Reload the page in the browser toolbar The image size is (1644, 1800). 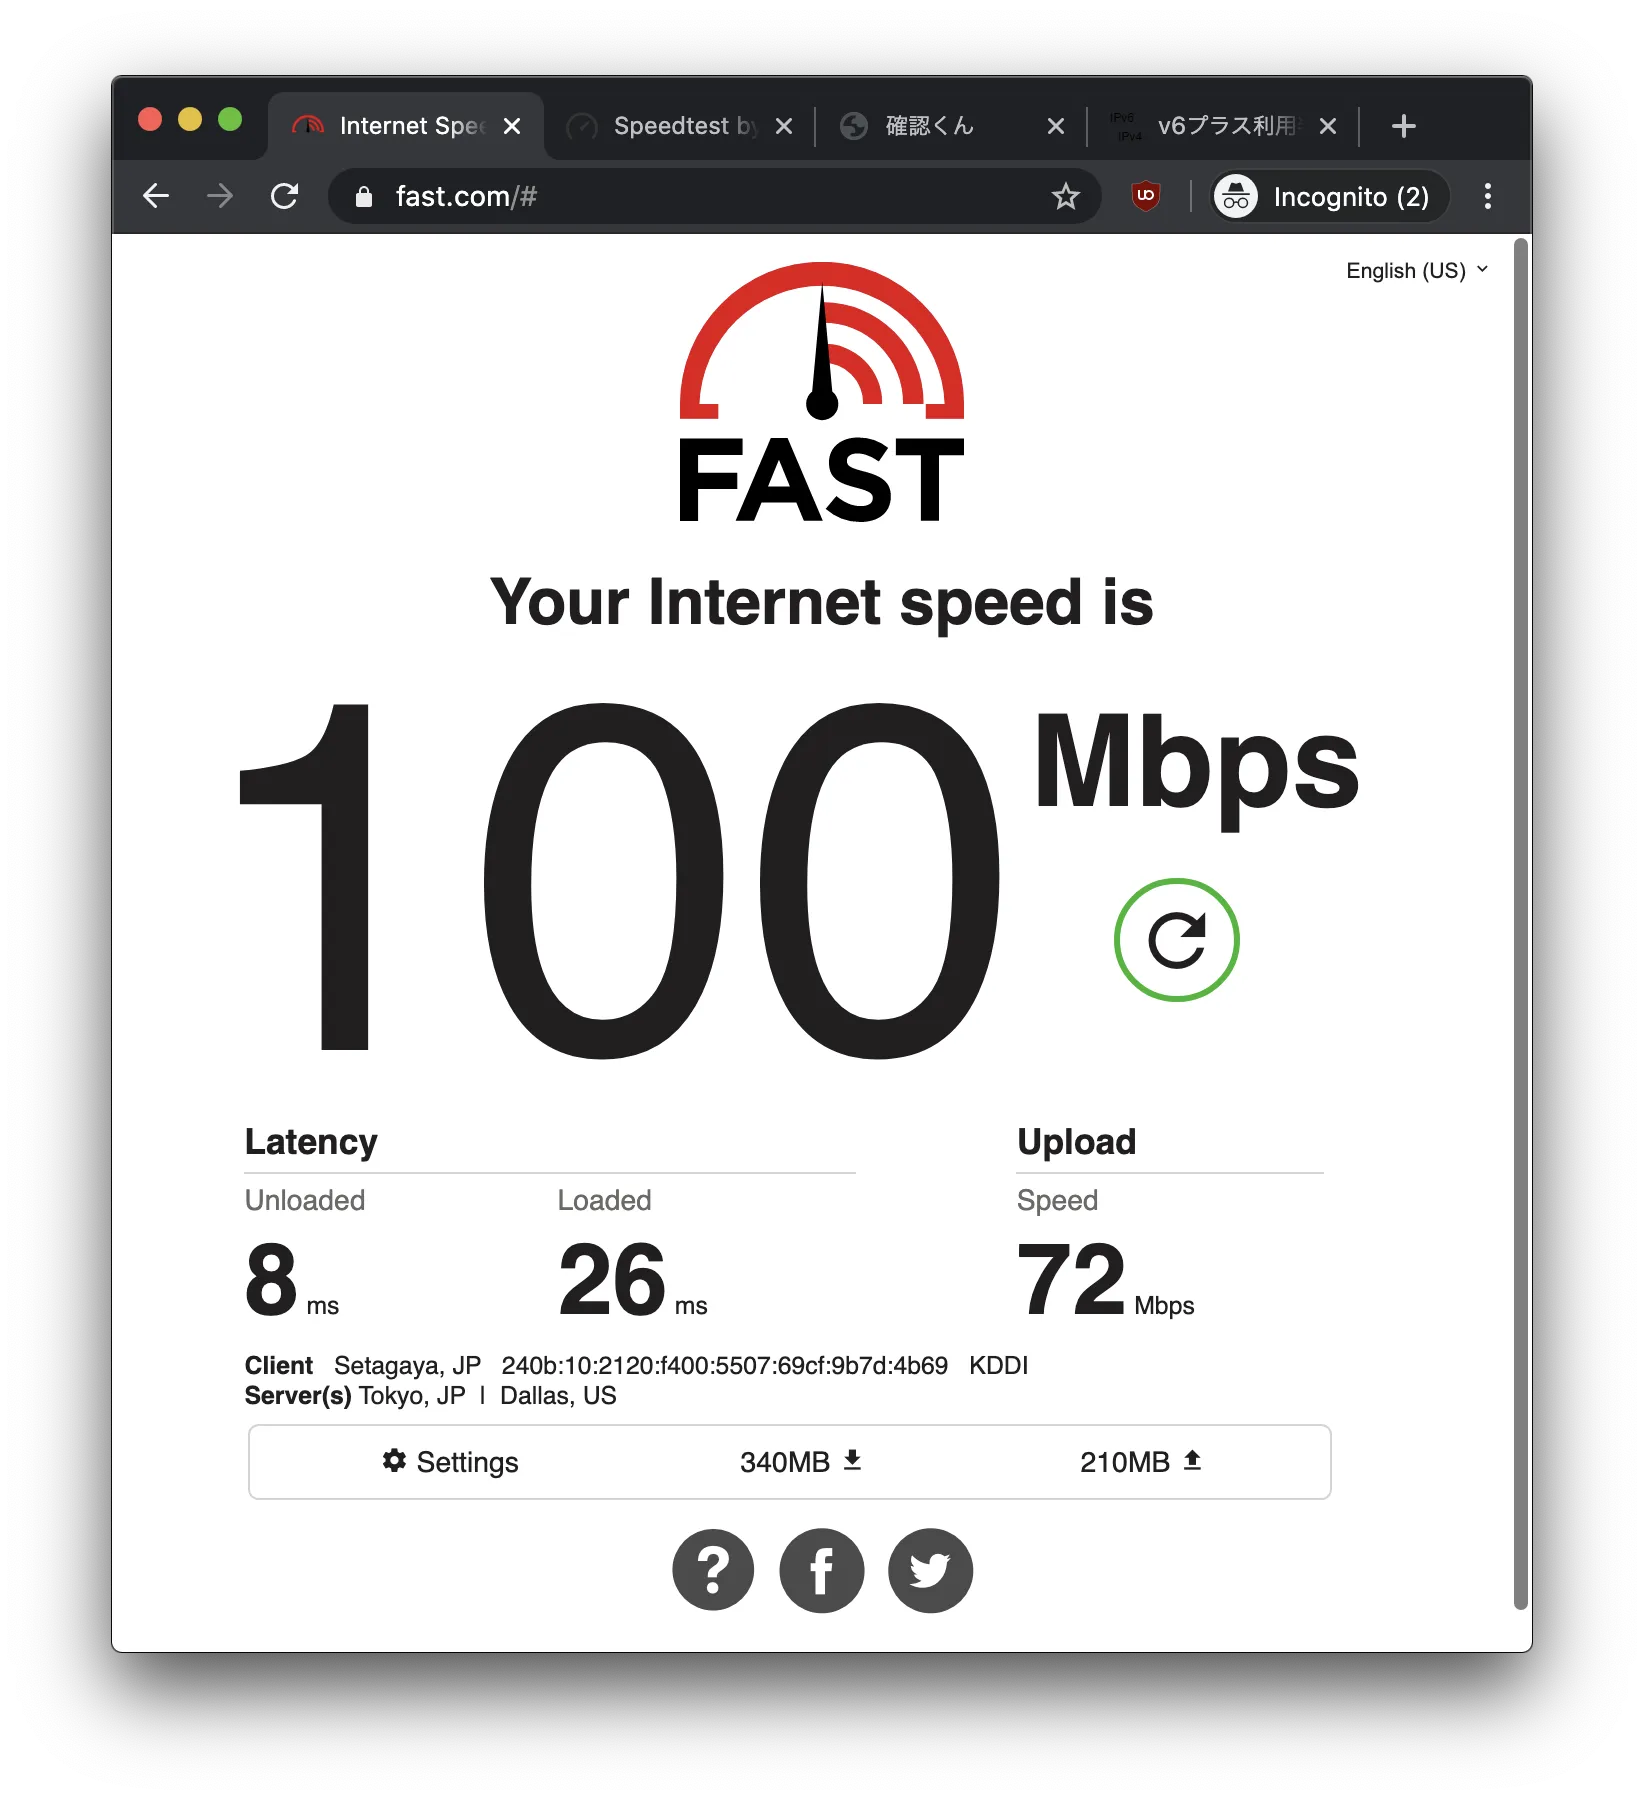285,196
